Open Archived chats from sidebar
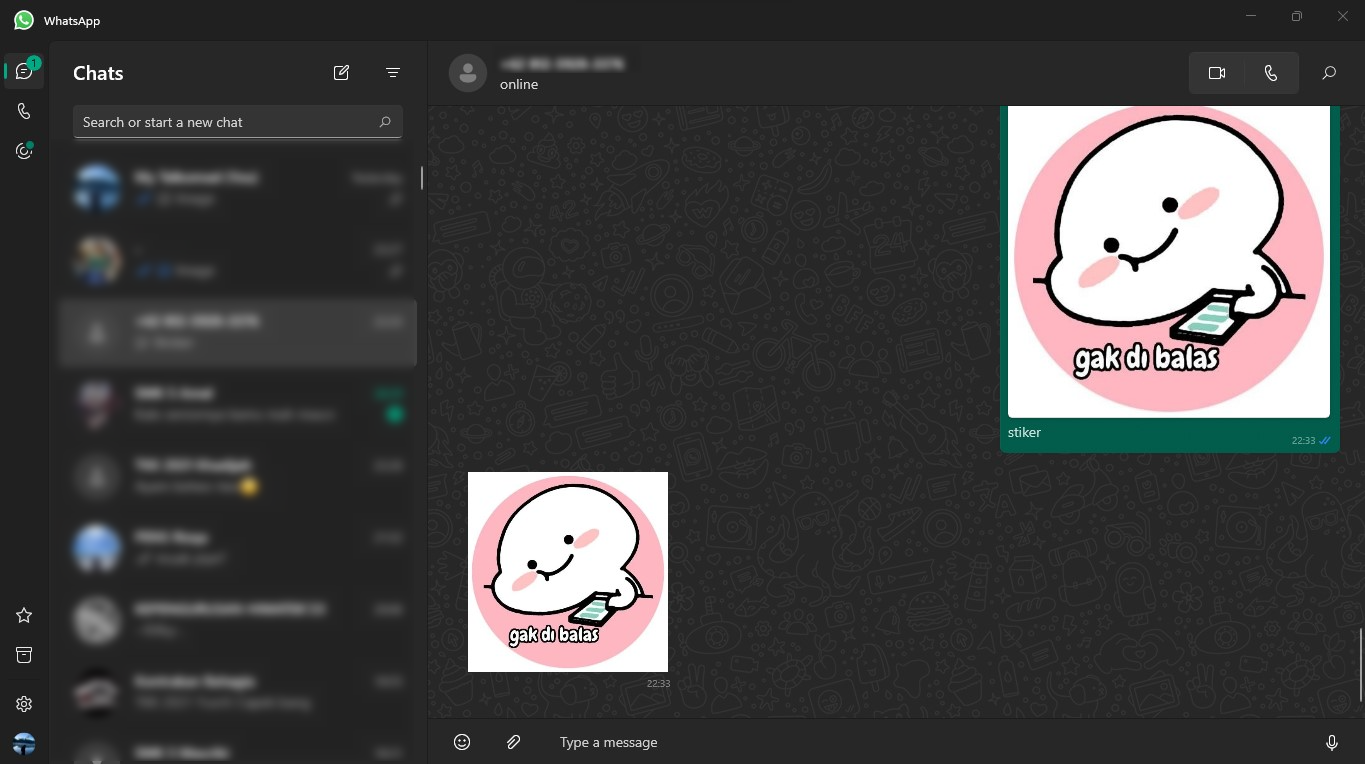 24,655
